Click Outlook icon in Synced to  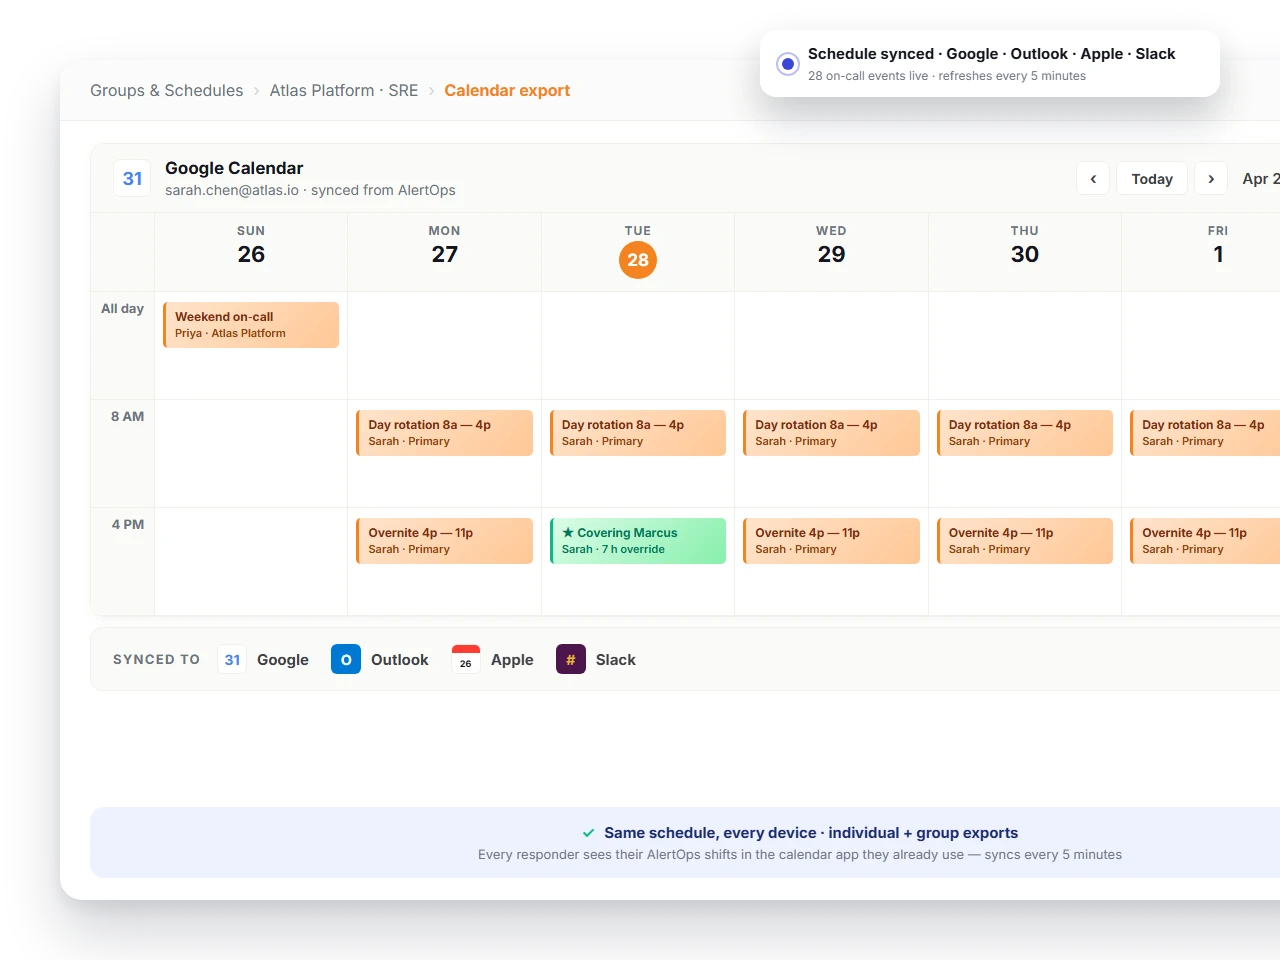point(346,659)
